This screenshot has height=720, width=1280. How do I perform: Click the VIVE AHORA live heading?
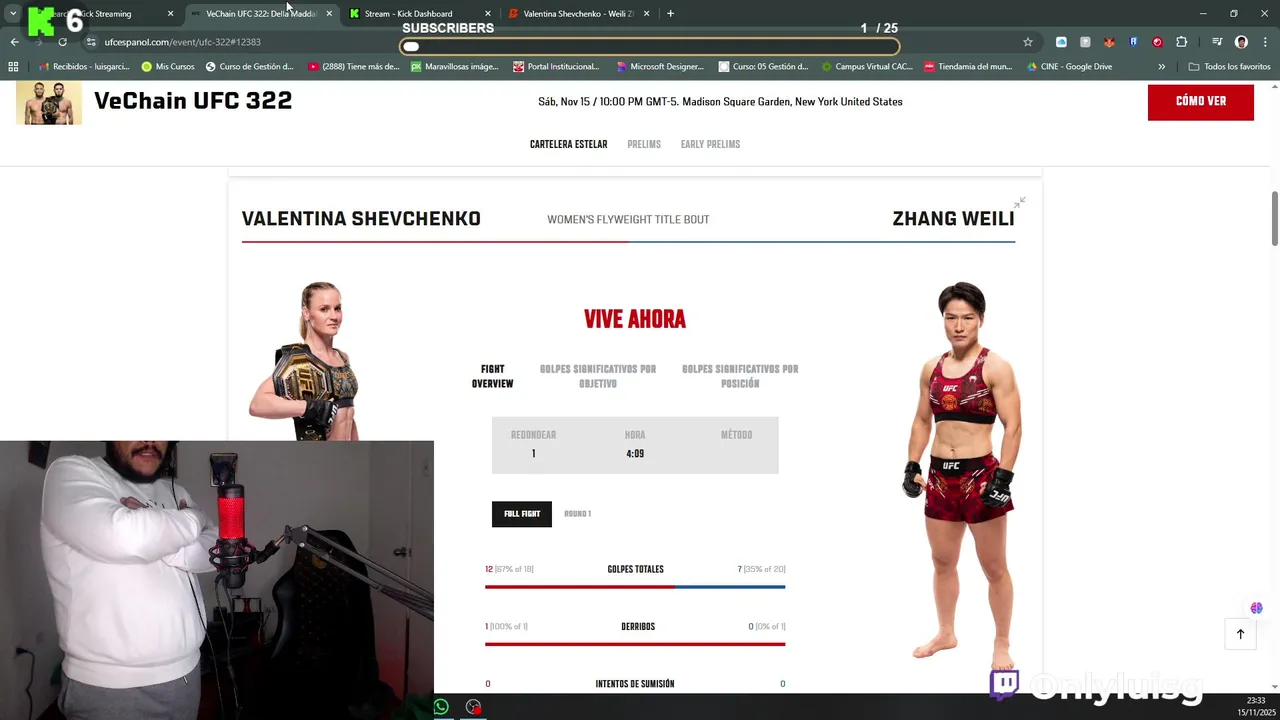point(635,320)
